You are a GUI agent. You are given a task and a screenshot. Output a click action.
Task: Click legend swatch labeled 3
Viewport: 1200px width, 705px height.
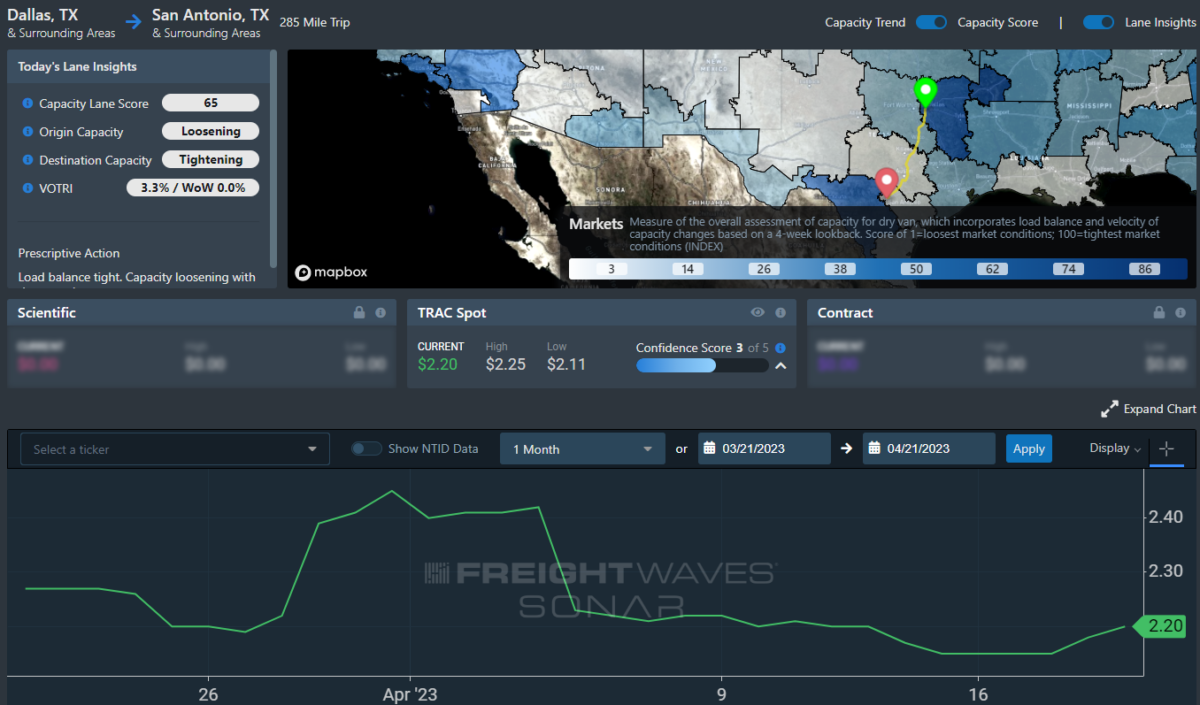(x=610, y=269)
